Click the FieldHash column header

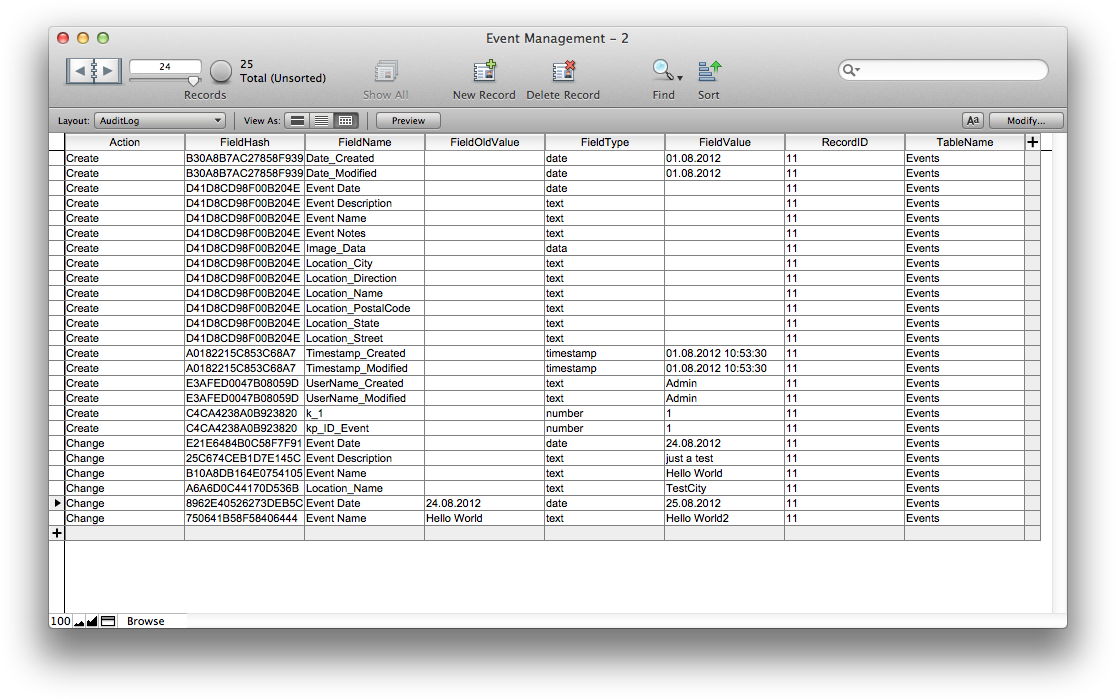(245, 142)
